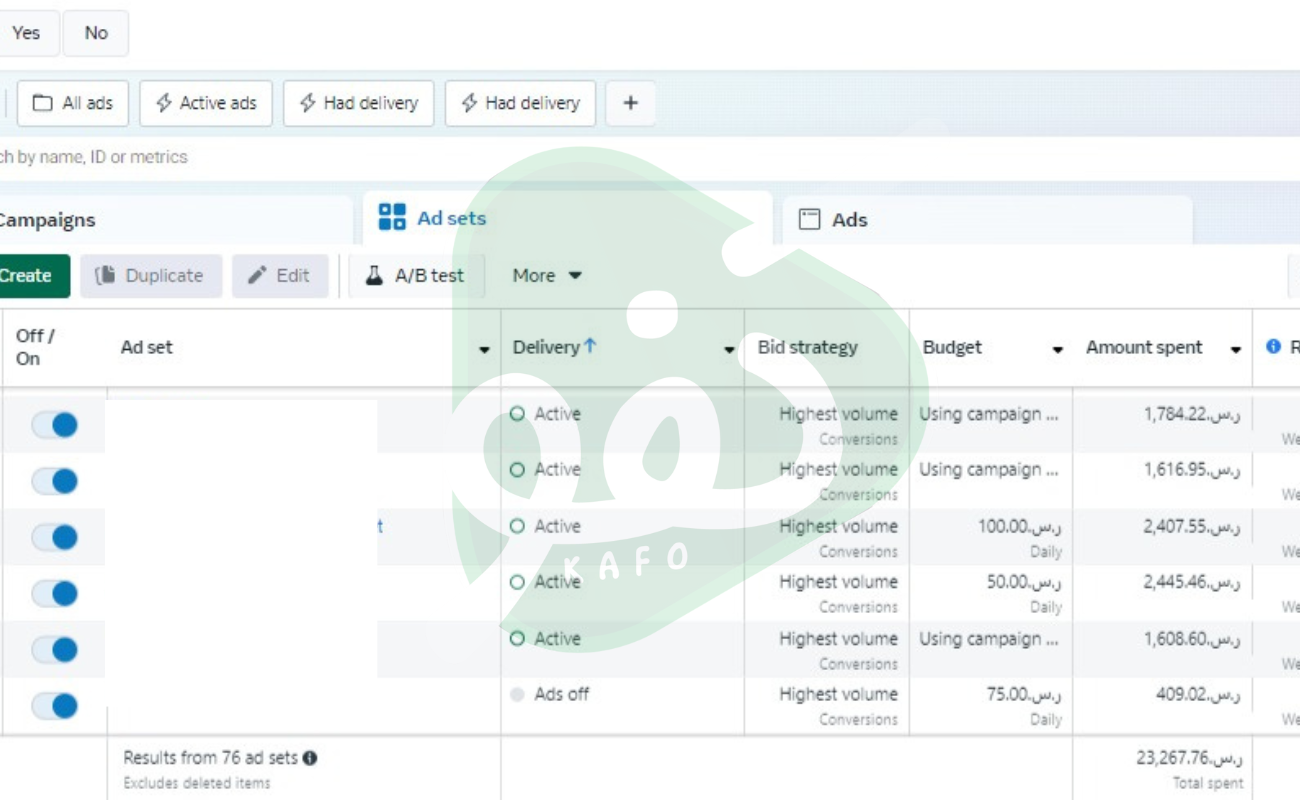The height and width of the screenshot is (800, 1300).
Task: Expand the More dropdown menu
Action: click(547, 276)
